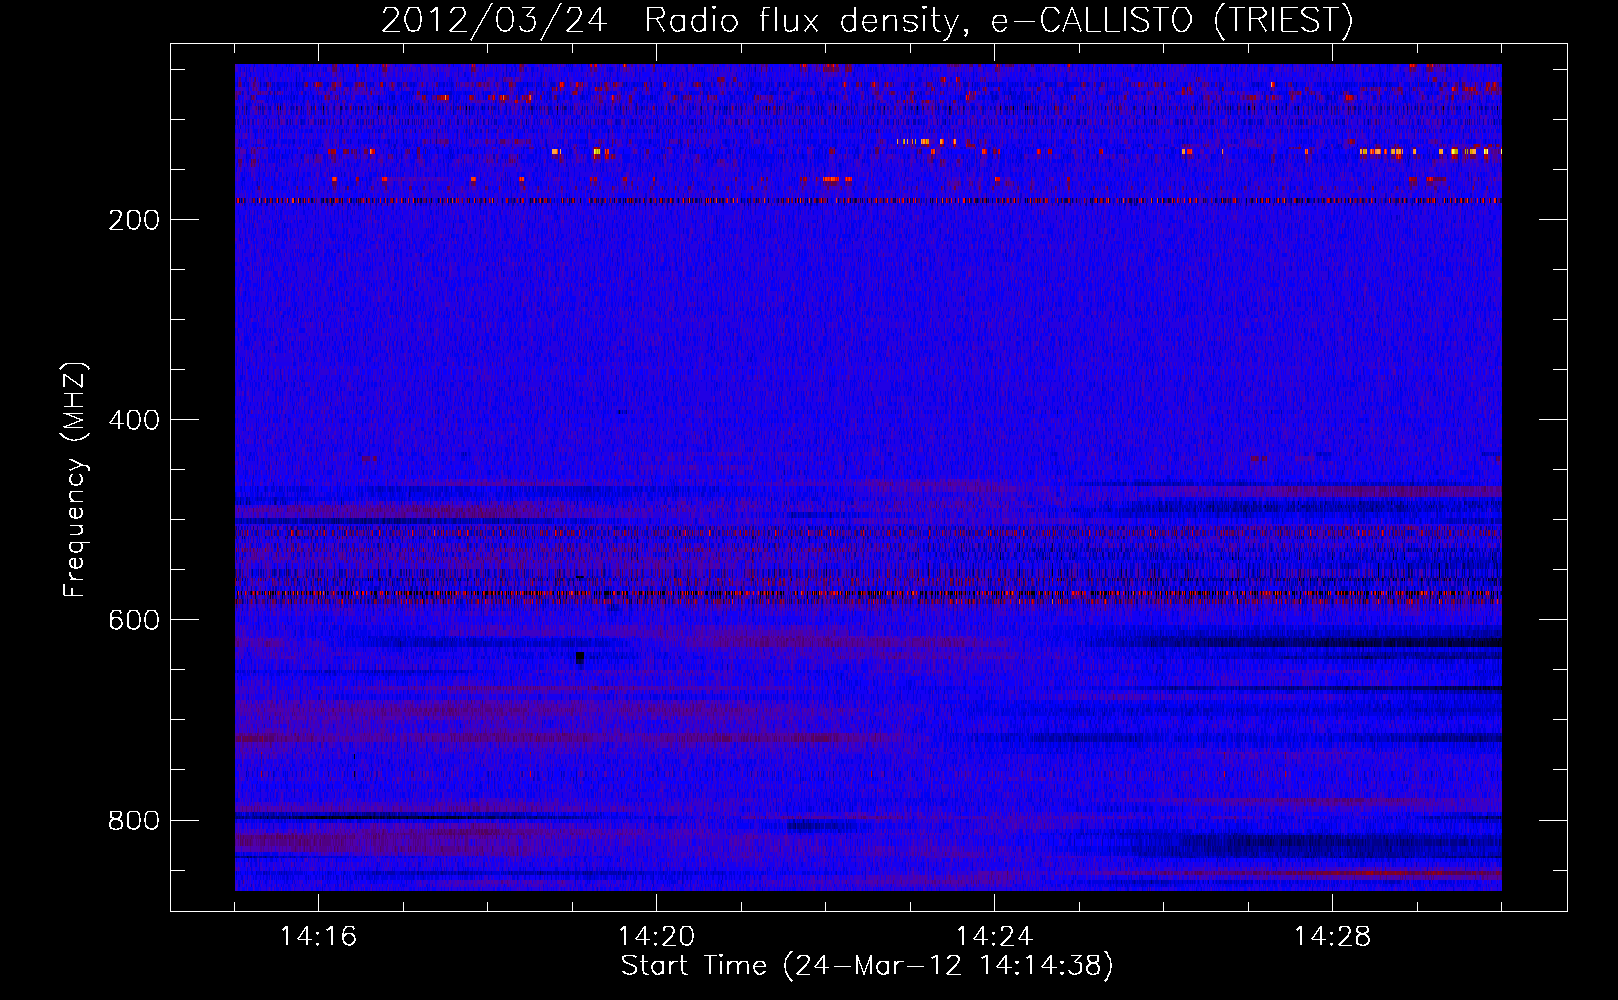Image resolution: width=1618 pixels, height=1000 pixels.
Task: Click the 14:28 time tick label
Action: pos(1332,937)
